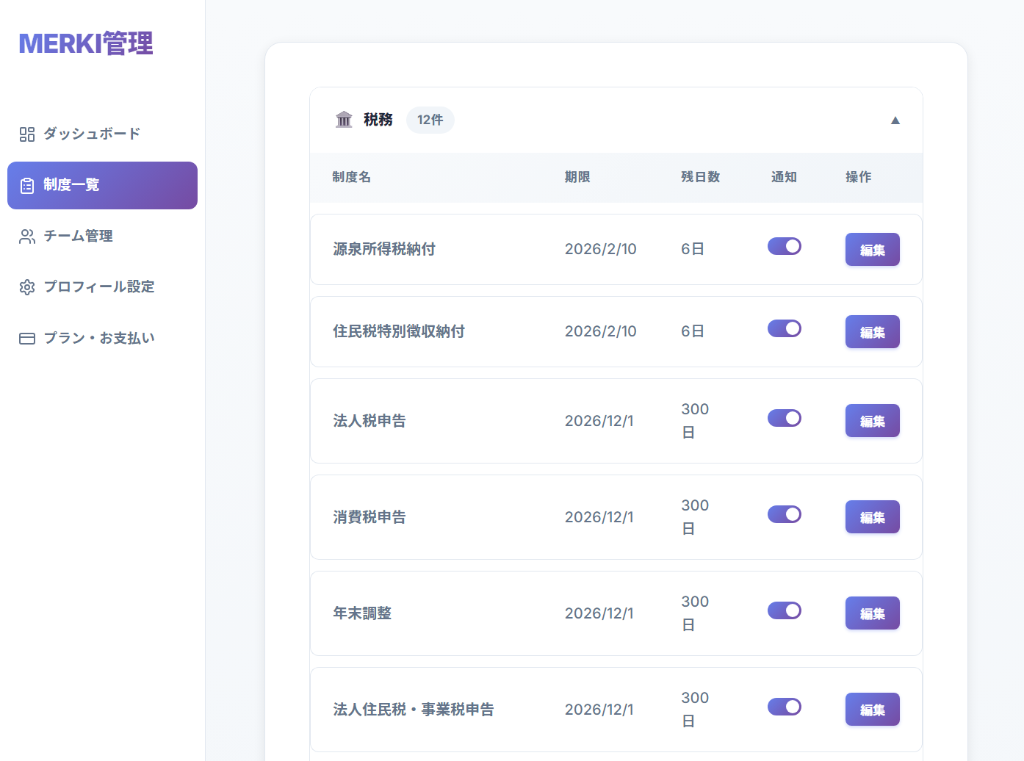Disable notification for 住民税特別徴収納付
The height and width of the screenshot is (761, 1024).
(784, 328)
